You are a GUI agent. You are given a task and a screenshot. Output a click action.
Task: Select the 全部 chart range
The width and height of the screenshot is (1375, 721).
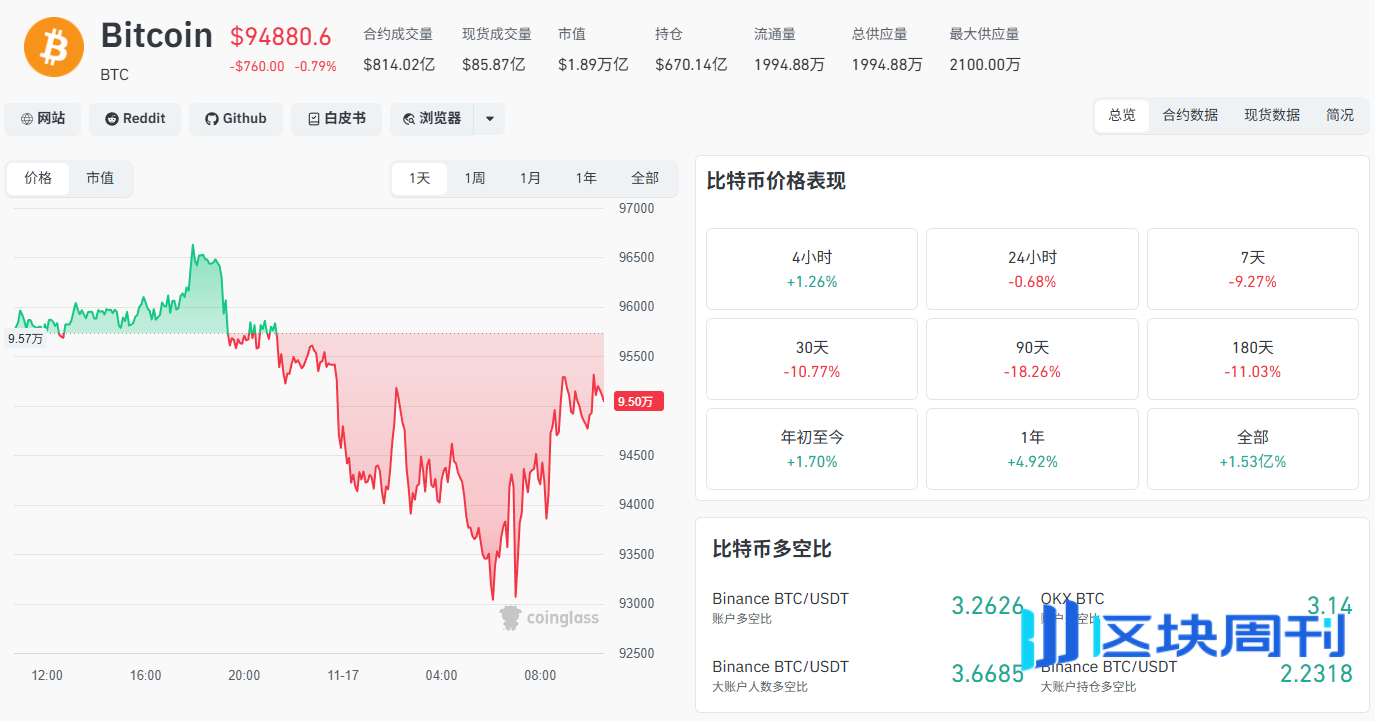click(645, 178)
